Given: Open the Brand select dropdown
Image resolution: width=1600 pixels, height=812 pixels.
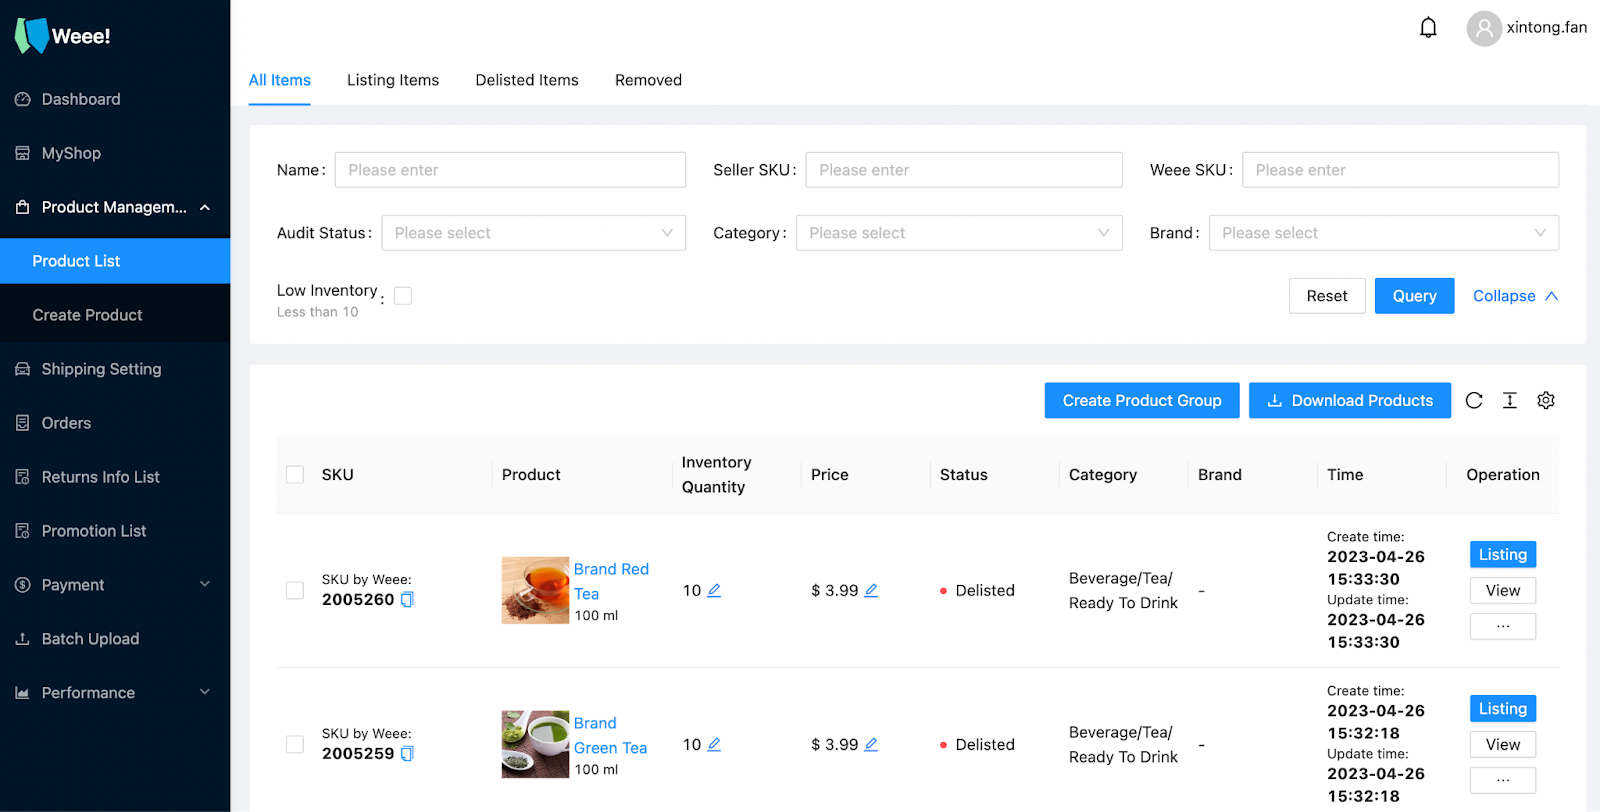Looking at the screenshot, I should (1383, 233).
